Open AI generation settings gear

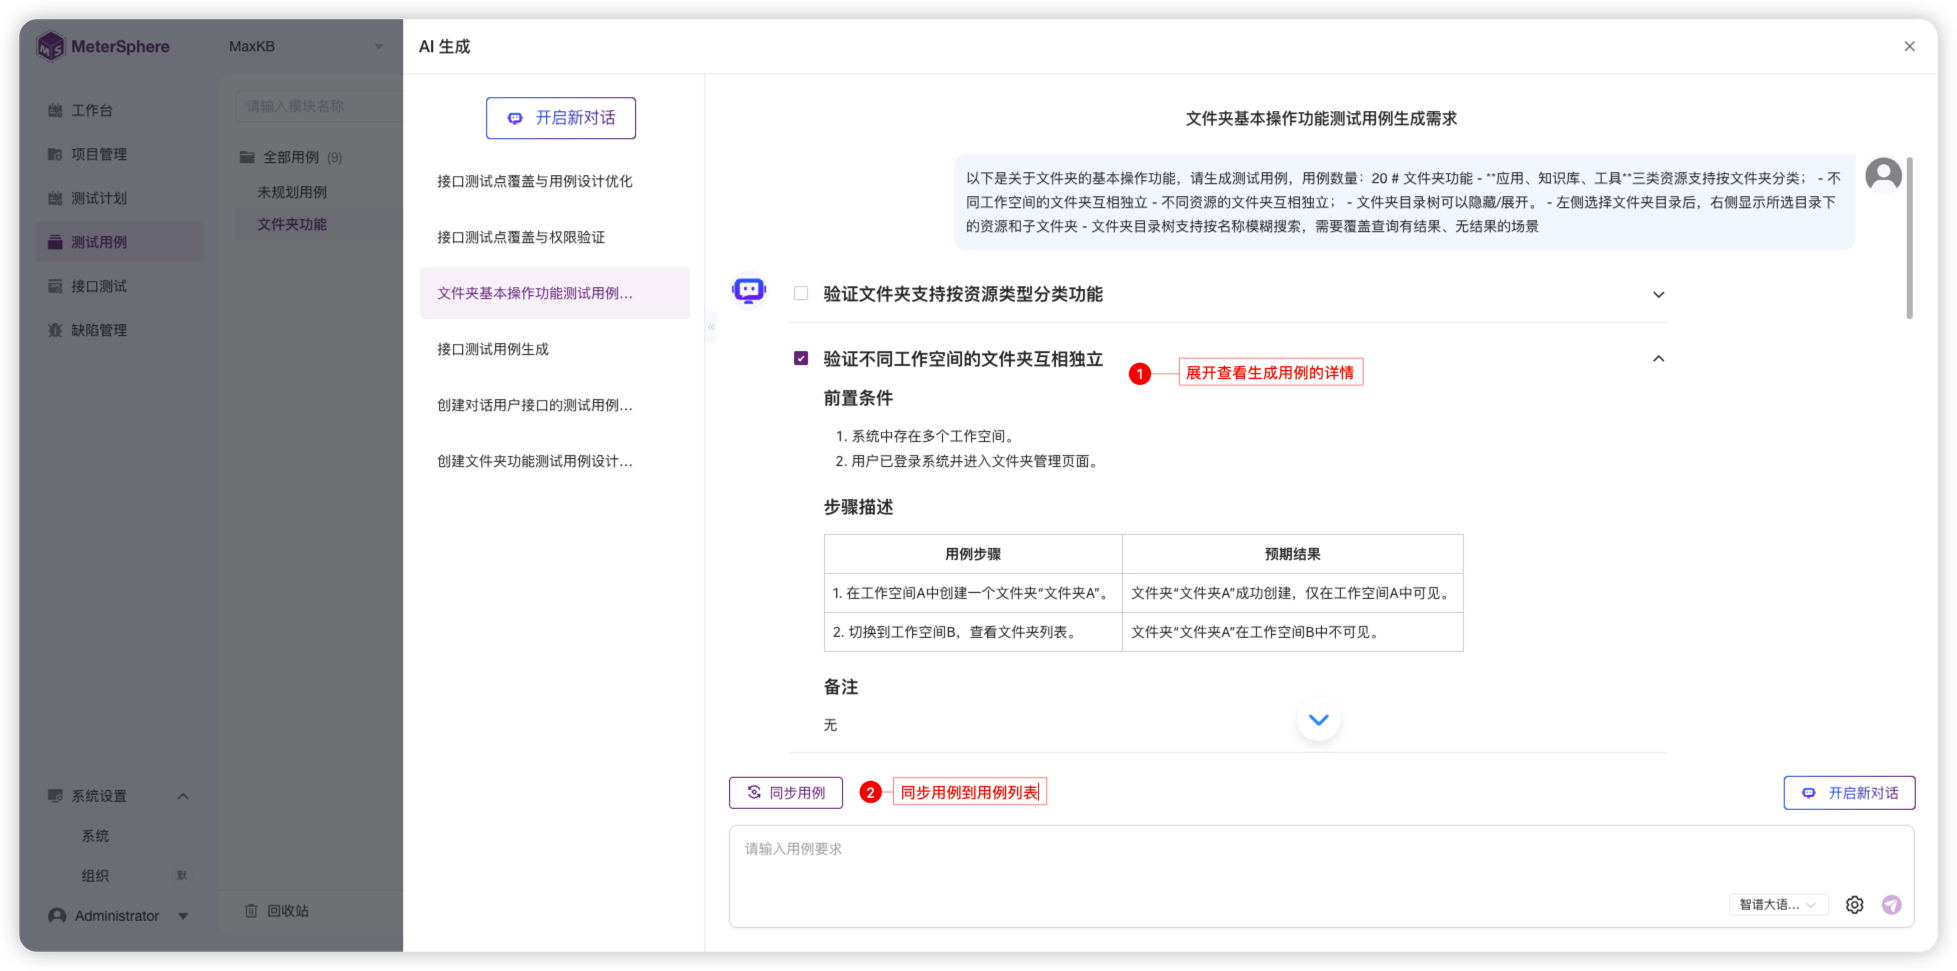pyautogui.click(x=1854, y=904)
